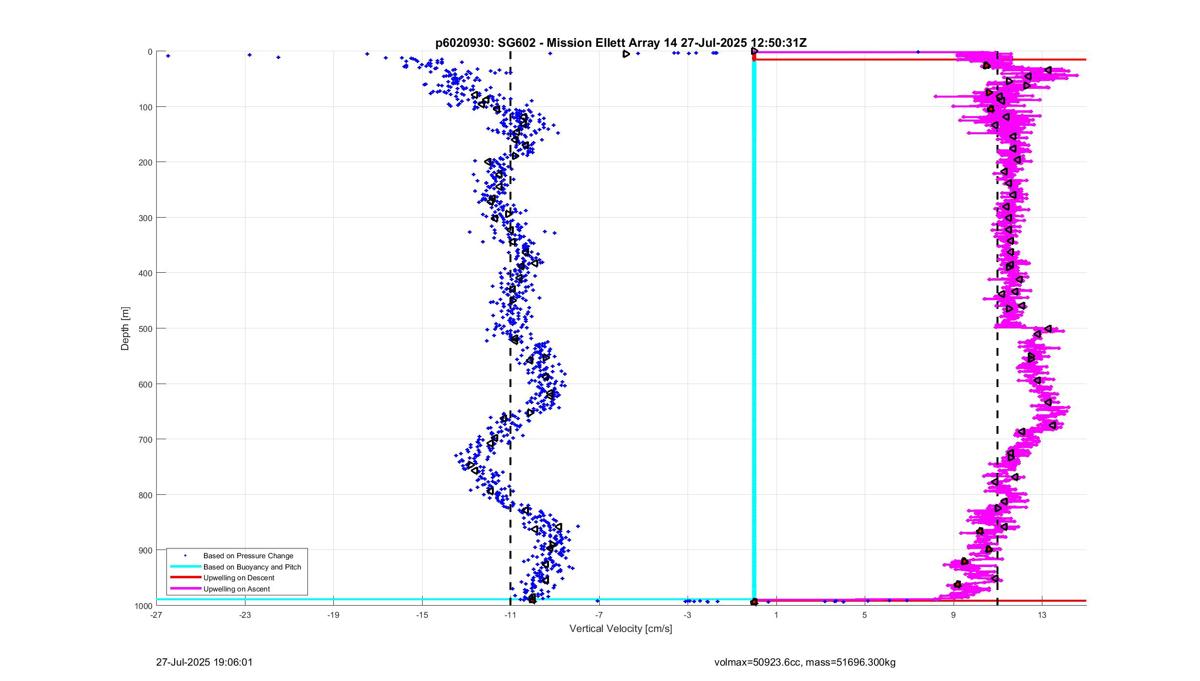This screenshot has width=1200, height=681.
Task: Click the blue dot marker in the legend
Action: point(185,555)
